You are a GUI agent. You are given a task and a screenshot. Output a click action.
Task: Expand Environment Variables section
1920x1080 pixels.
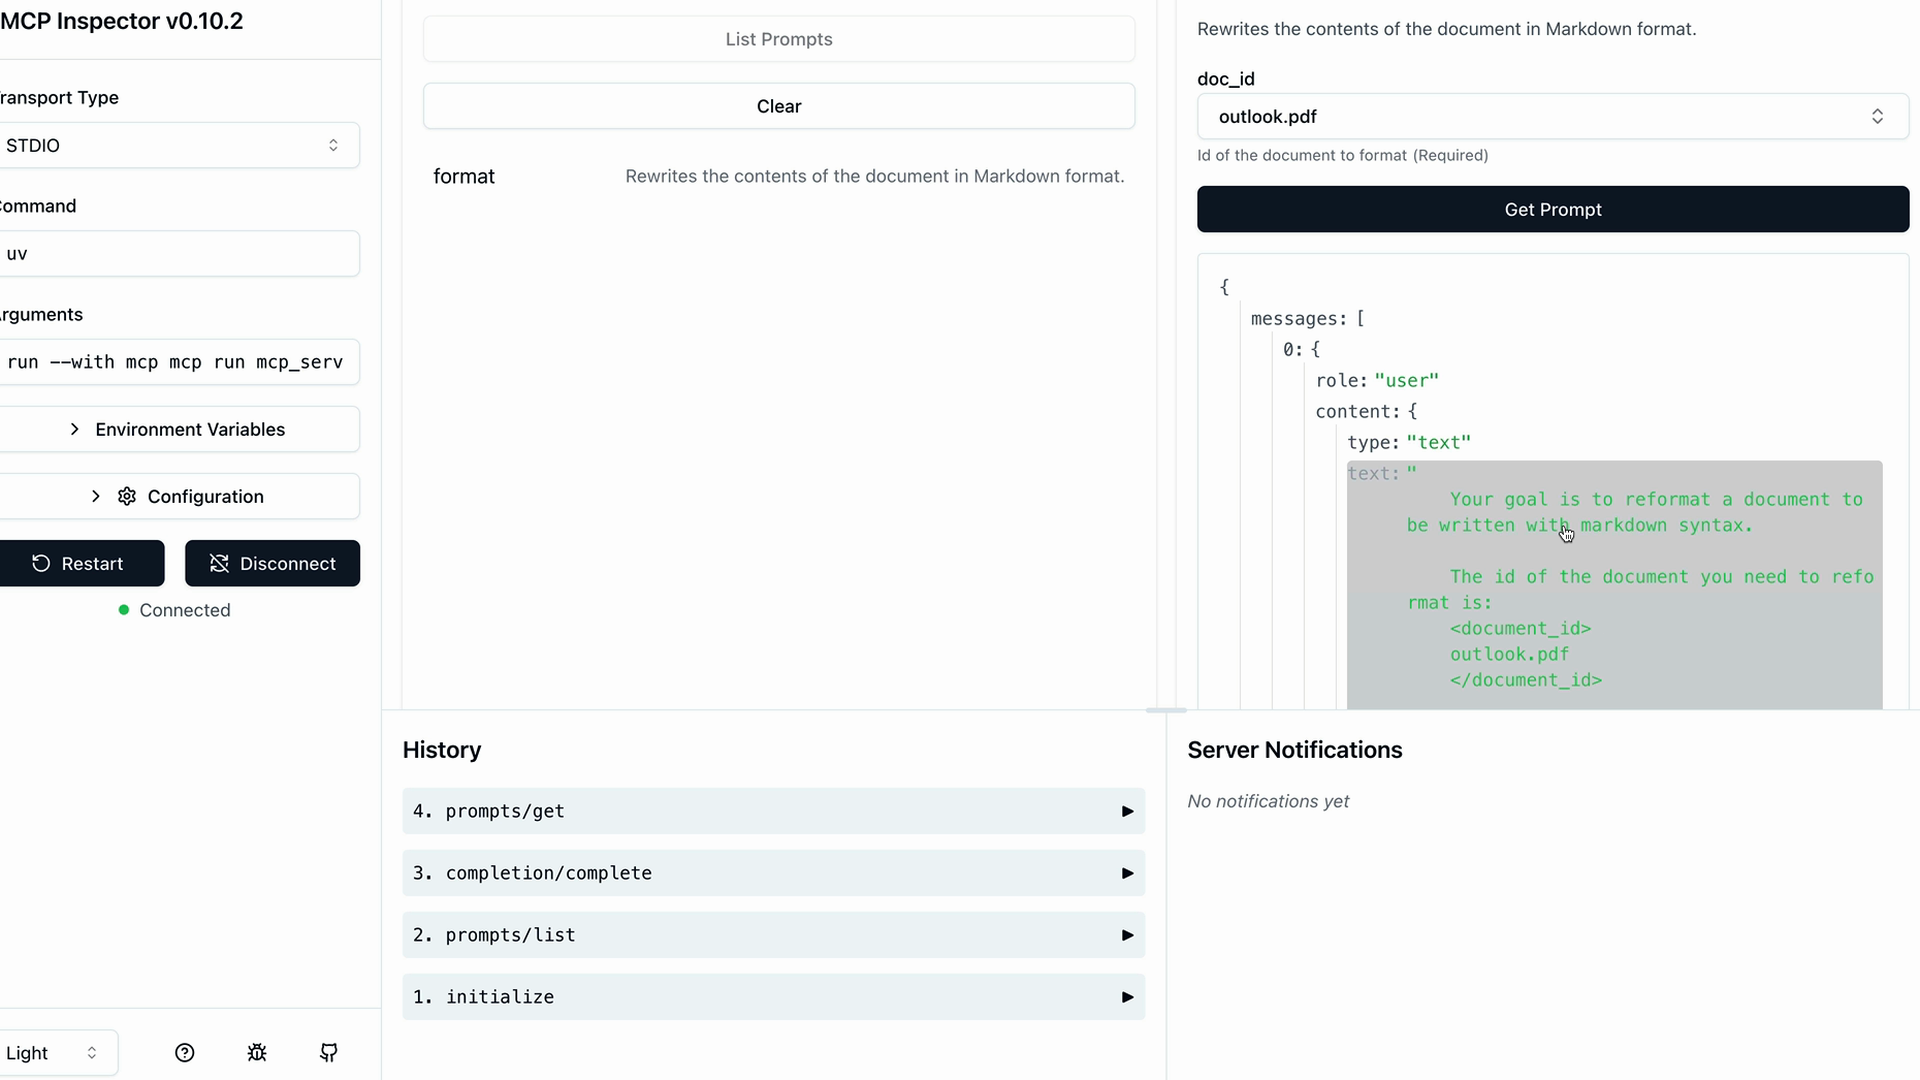178,429
